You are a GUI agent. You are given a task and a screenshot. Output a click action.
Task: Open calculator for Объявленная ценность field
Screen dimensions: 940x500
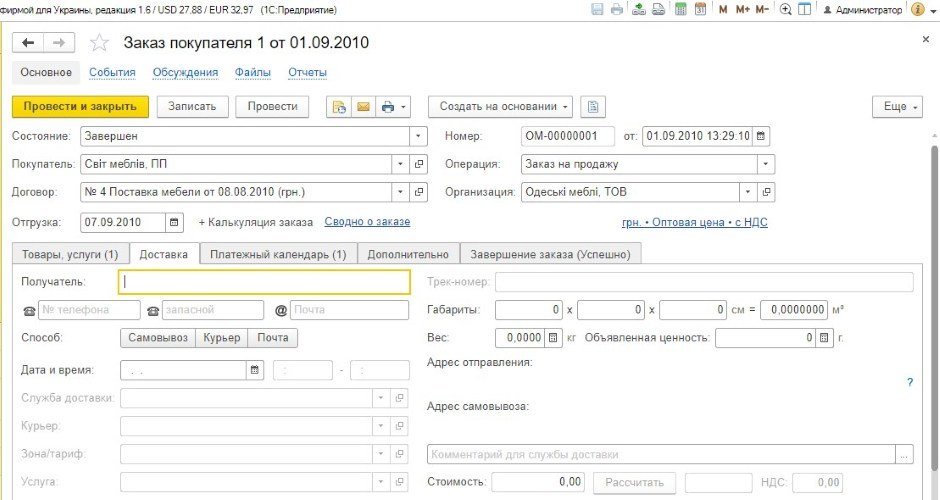click(824, 338)
